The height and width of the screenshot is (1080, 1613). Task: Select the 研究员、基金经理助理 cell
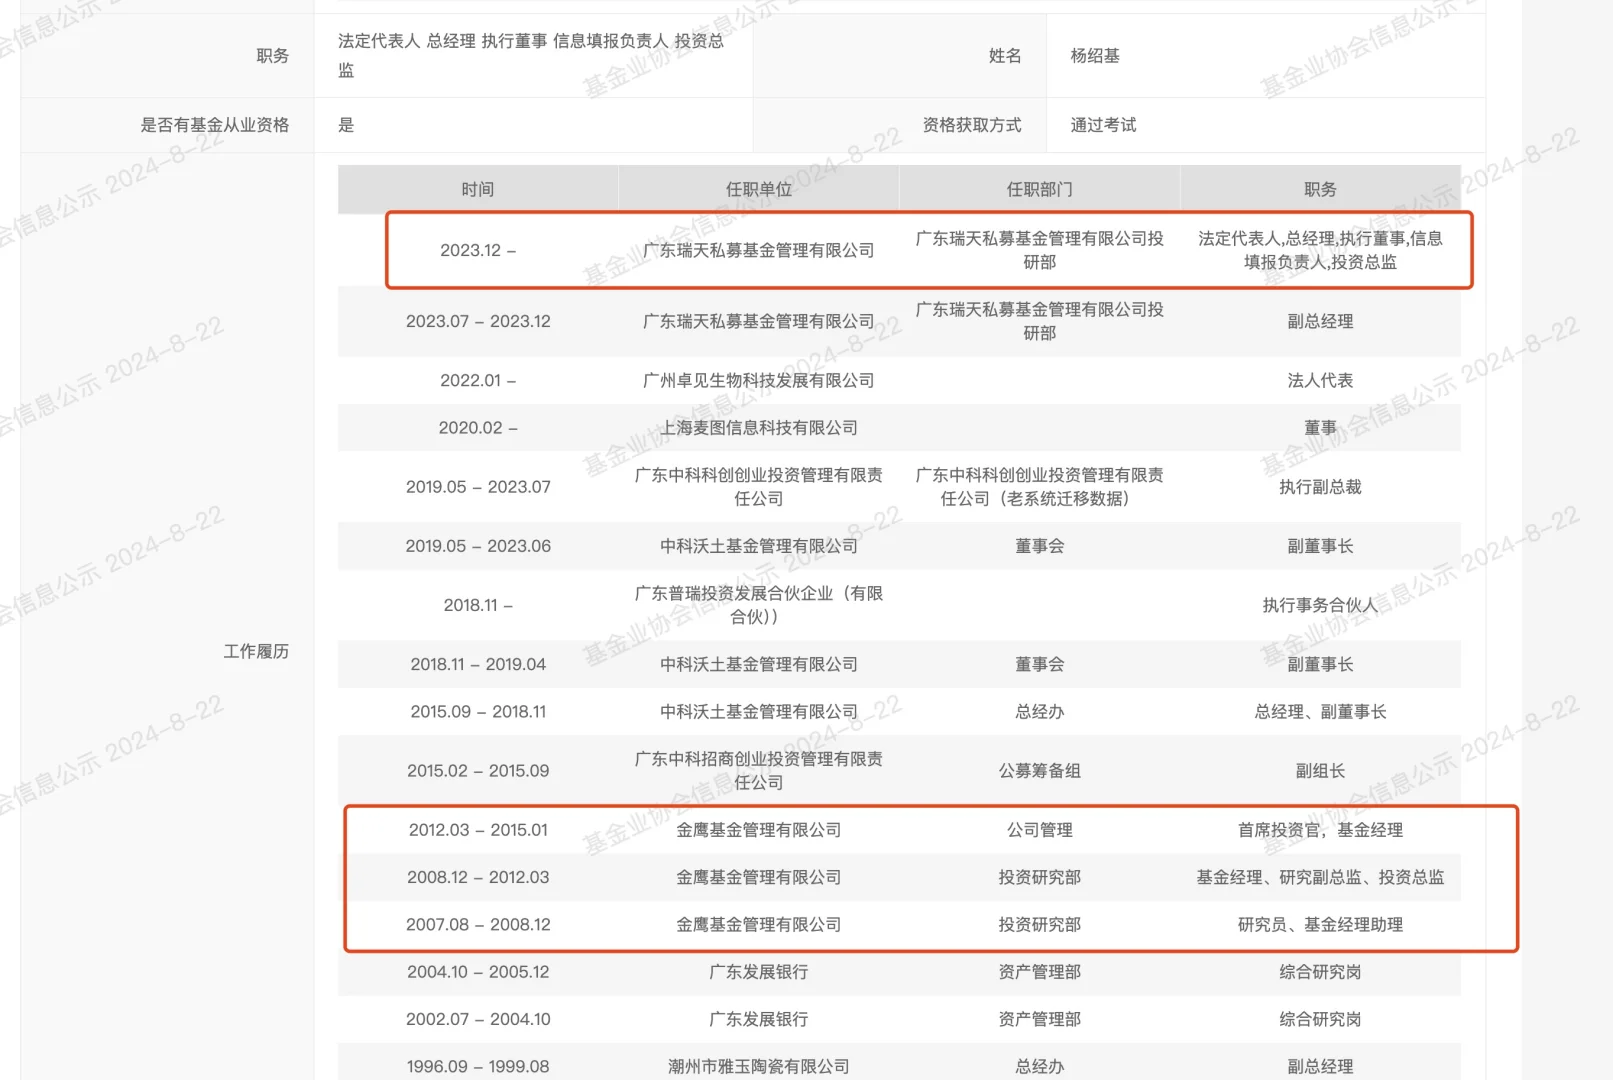point(1320,924)
